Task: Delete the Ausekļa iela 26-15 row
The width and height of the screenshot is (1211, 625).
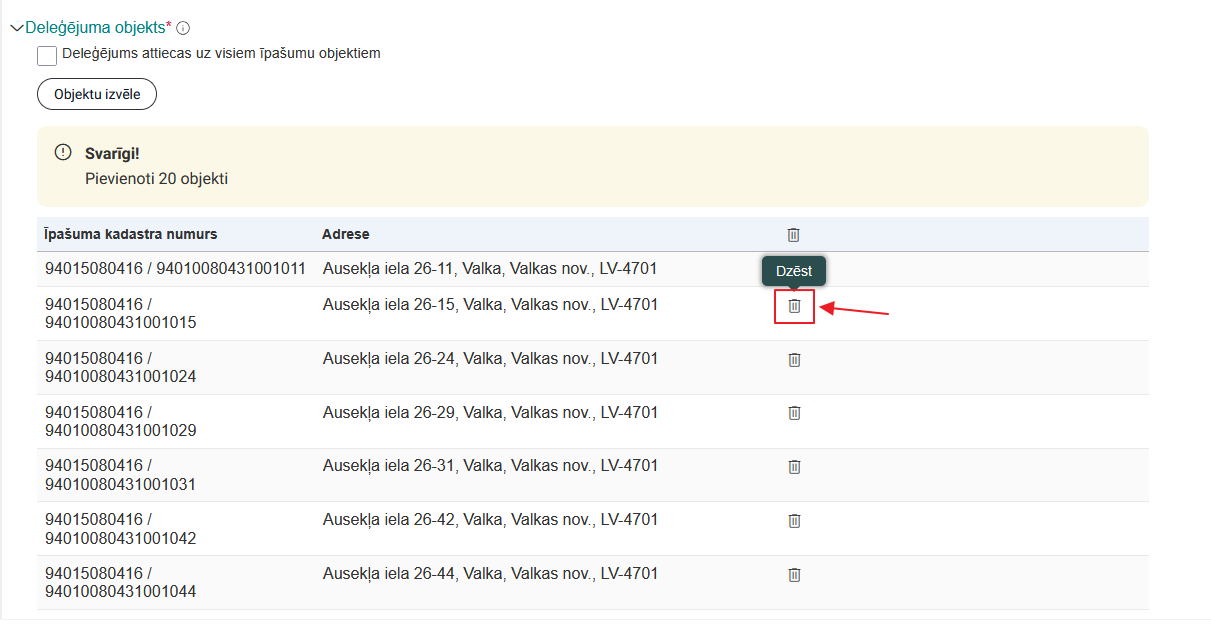Action: tap(794, 305)
